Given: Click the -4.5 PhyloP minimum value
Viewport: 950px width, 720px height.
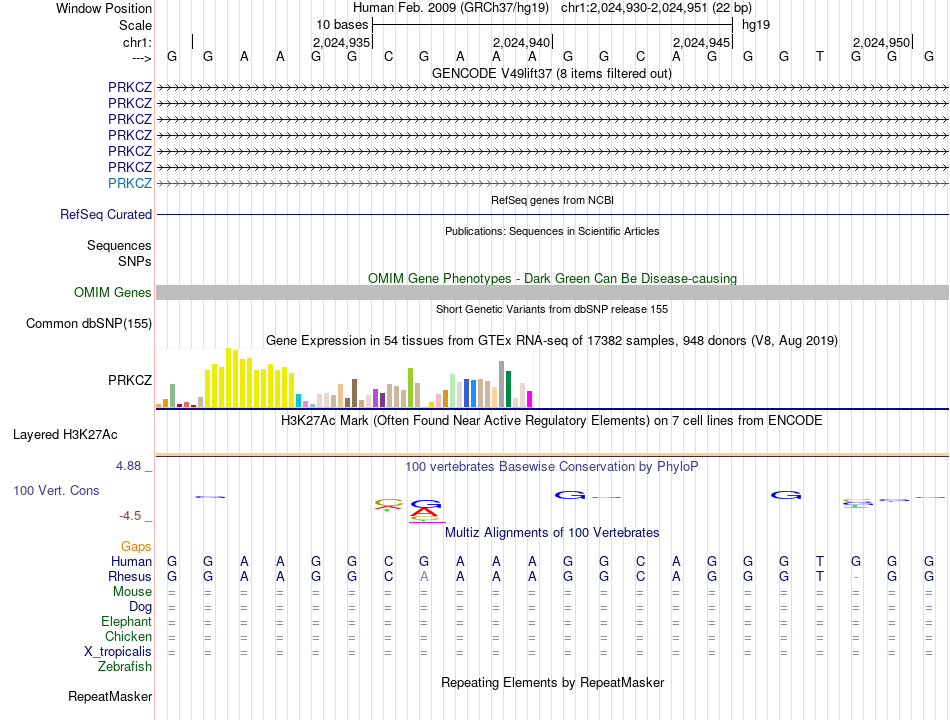Looking at the screenshot, I should click(x=130, y=516).
